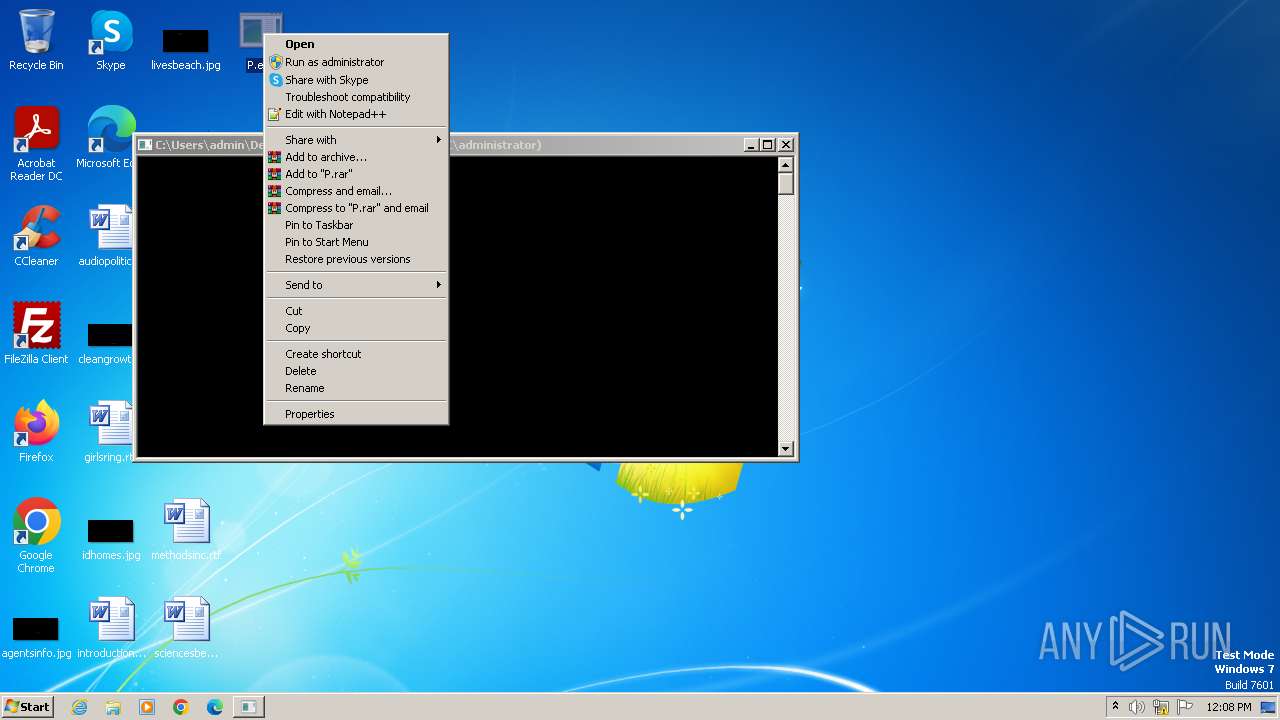Click the network tray icon
Viewport: 1280px width, 720px height.
1161,707
